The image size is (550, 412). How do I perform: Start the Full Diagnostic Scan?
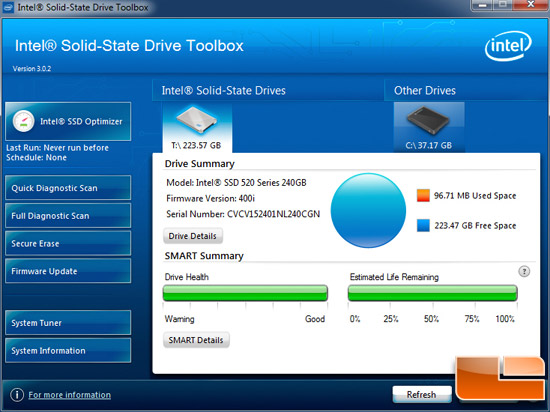(68, 216)
